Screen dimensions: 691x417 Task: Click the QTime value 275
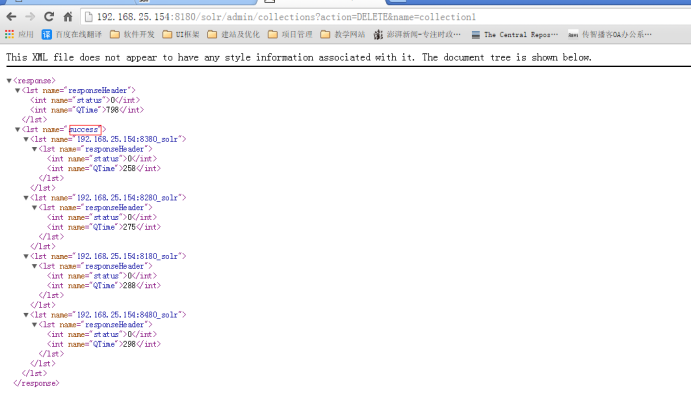pyautogui.click(x=130, y=227)
